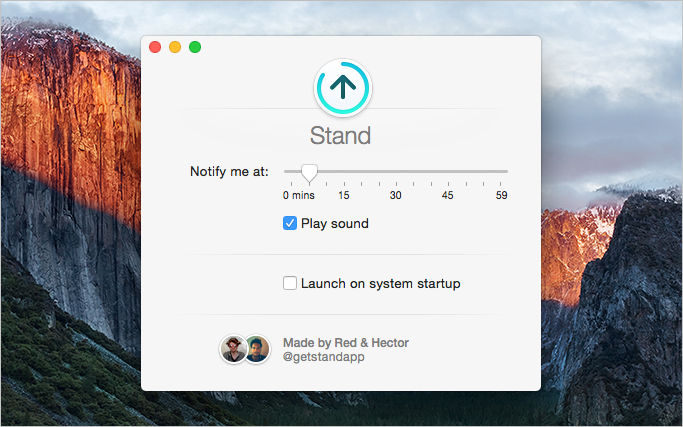Image resolution: width=683 pixels, height=427 pixels.
Task: Click the Play sound label text
Action: (335, 224)
